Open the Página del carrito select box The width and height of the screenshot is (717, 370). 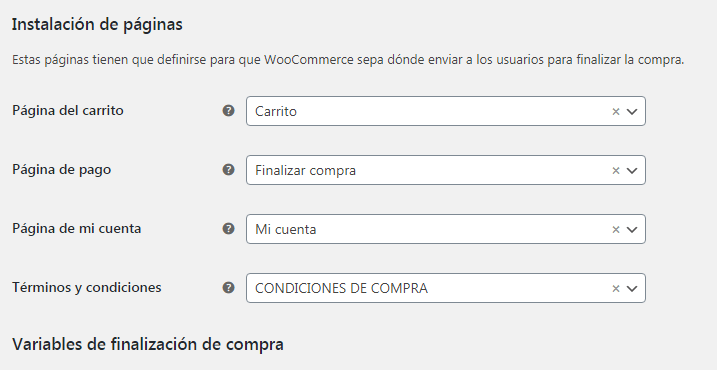[x=446, y=111]
